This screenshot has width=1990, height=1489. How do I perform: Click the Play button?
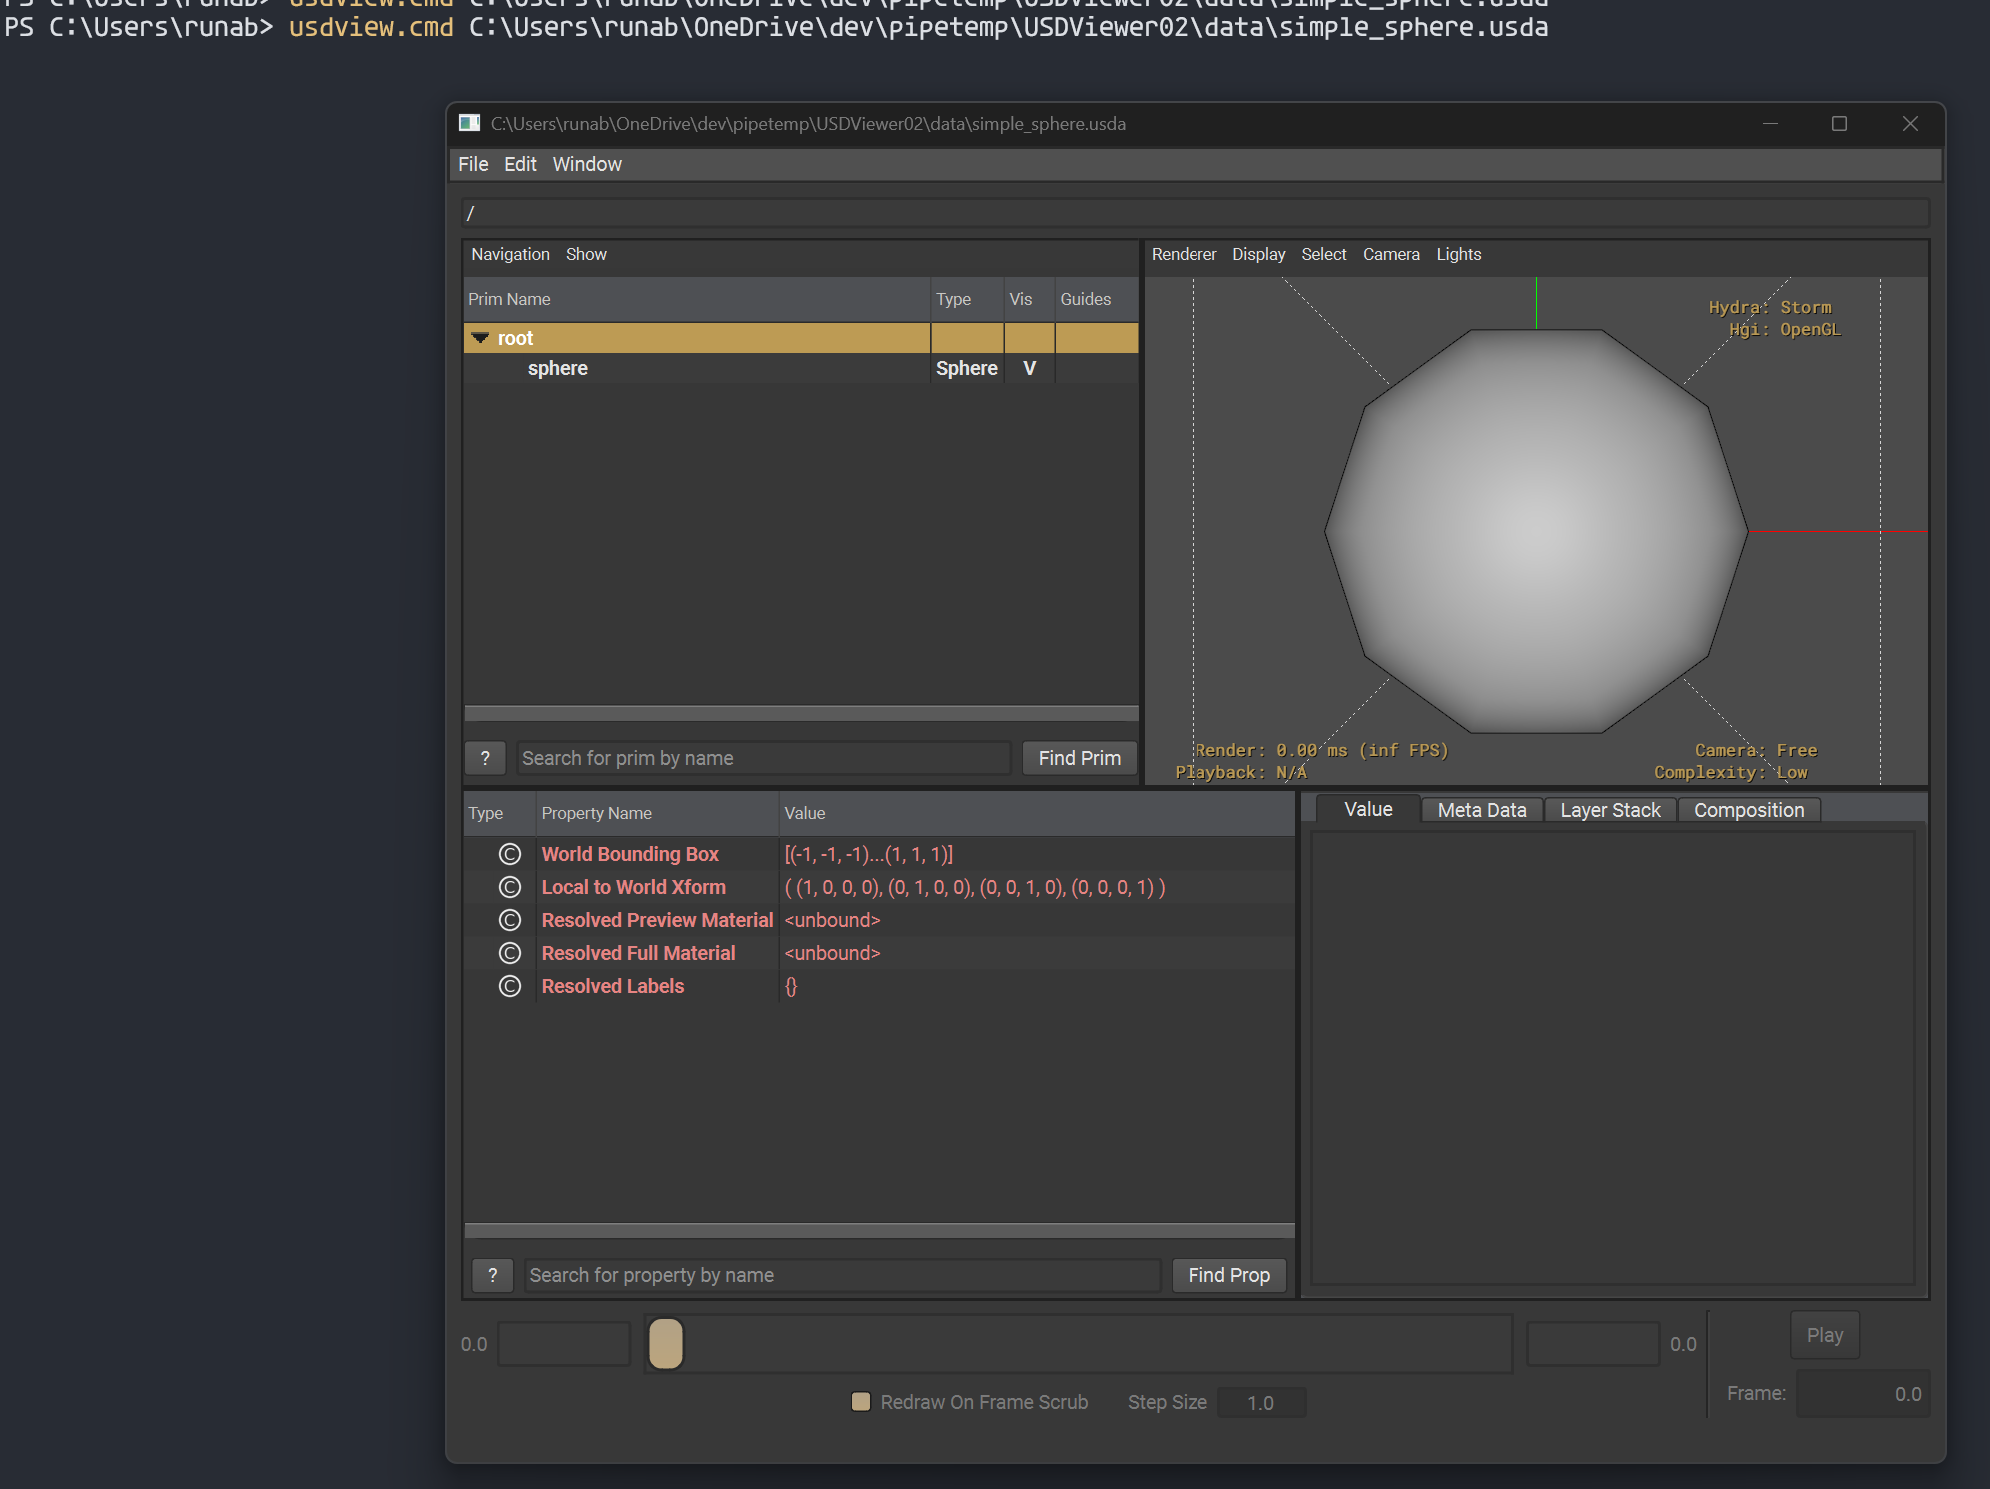[x=1824, y=1335]
